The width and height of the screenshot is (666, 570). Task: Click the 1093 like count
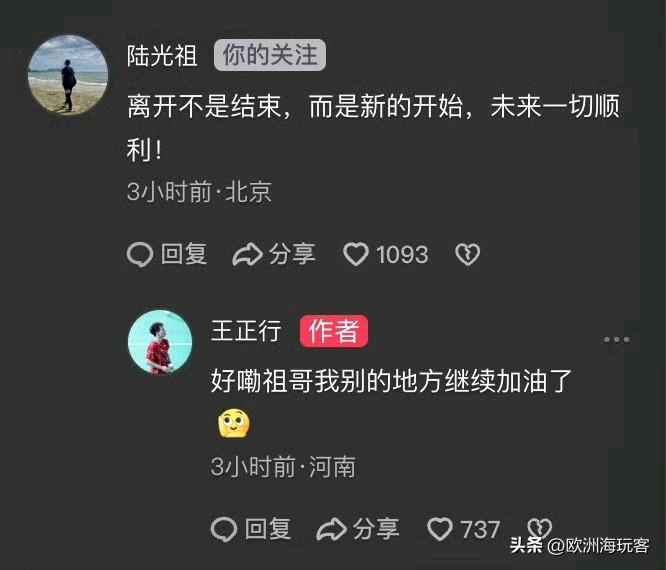click(x=402, y=254)
